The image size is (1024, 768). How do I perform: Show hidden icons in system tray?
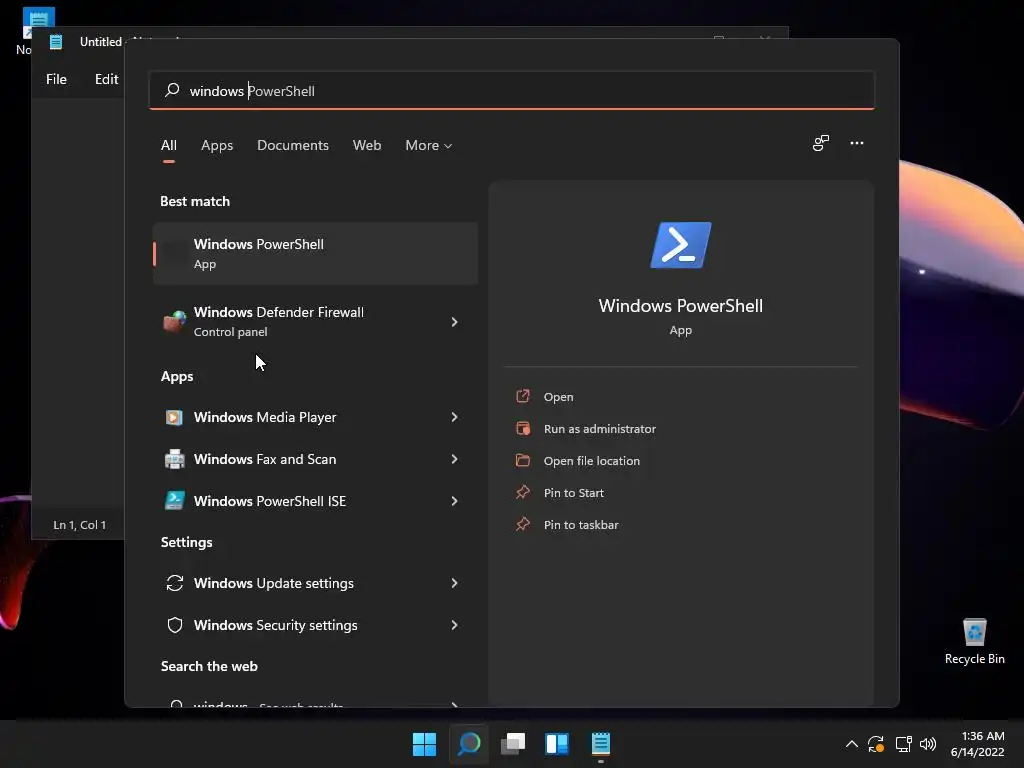pyautogui.click(x=852, y=744)
